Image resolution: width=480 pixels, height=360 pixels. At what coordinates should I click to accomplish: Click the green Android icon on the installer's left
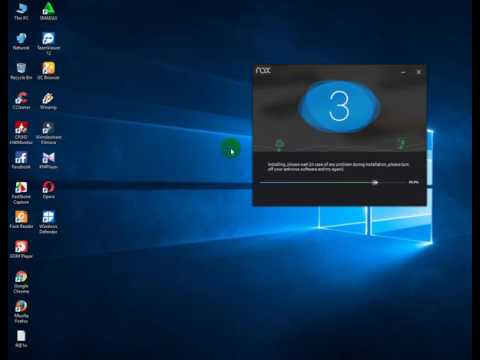tap(280, 145)
